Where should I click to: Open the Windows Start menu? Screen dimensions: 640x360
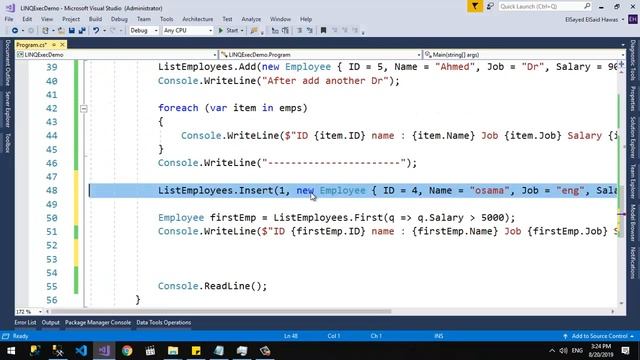click(11, 351)
